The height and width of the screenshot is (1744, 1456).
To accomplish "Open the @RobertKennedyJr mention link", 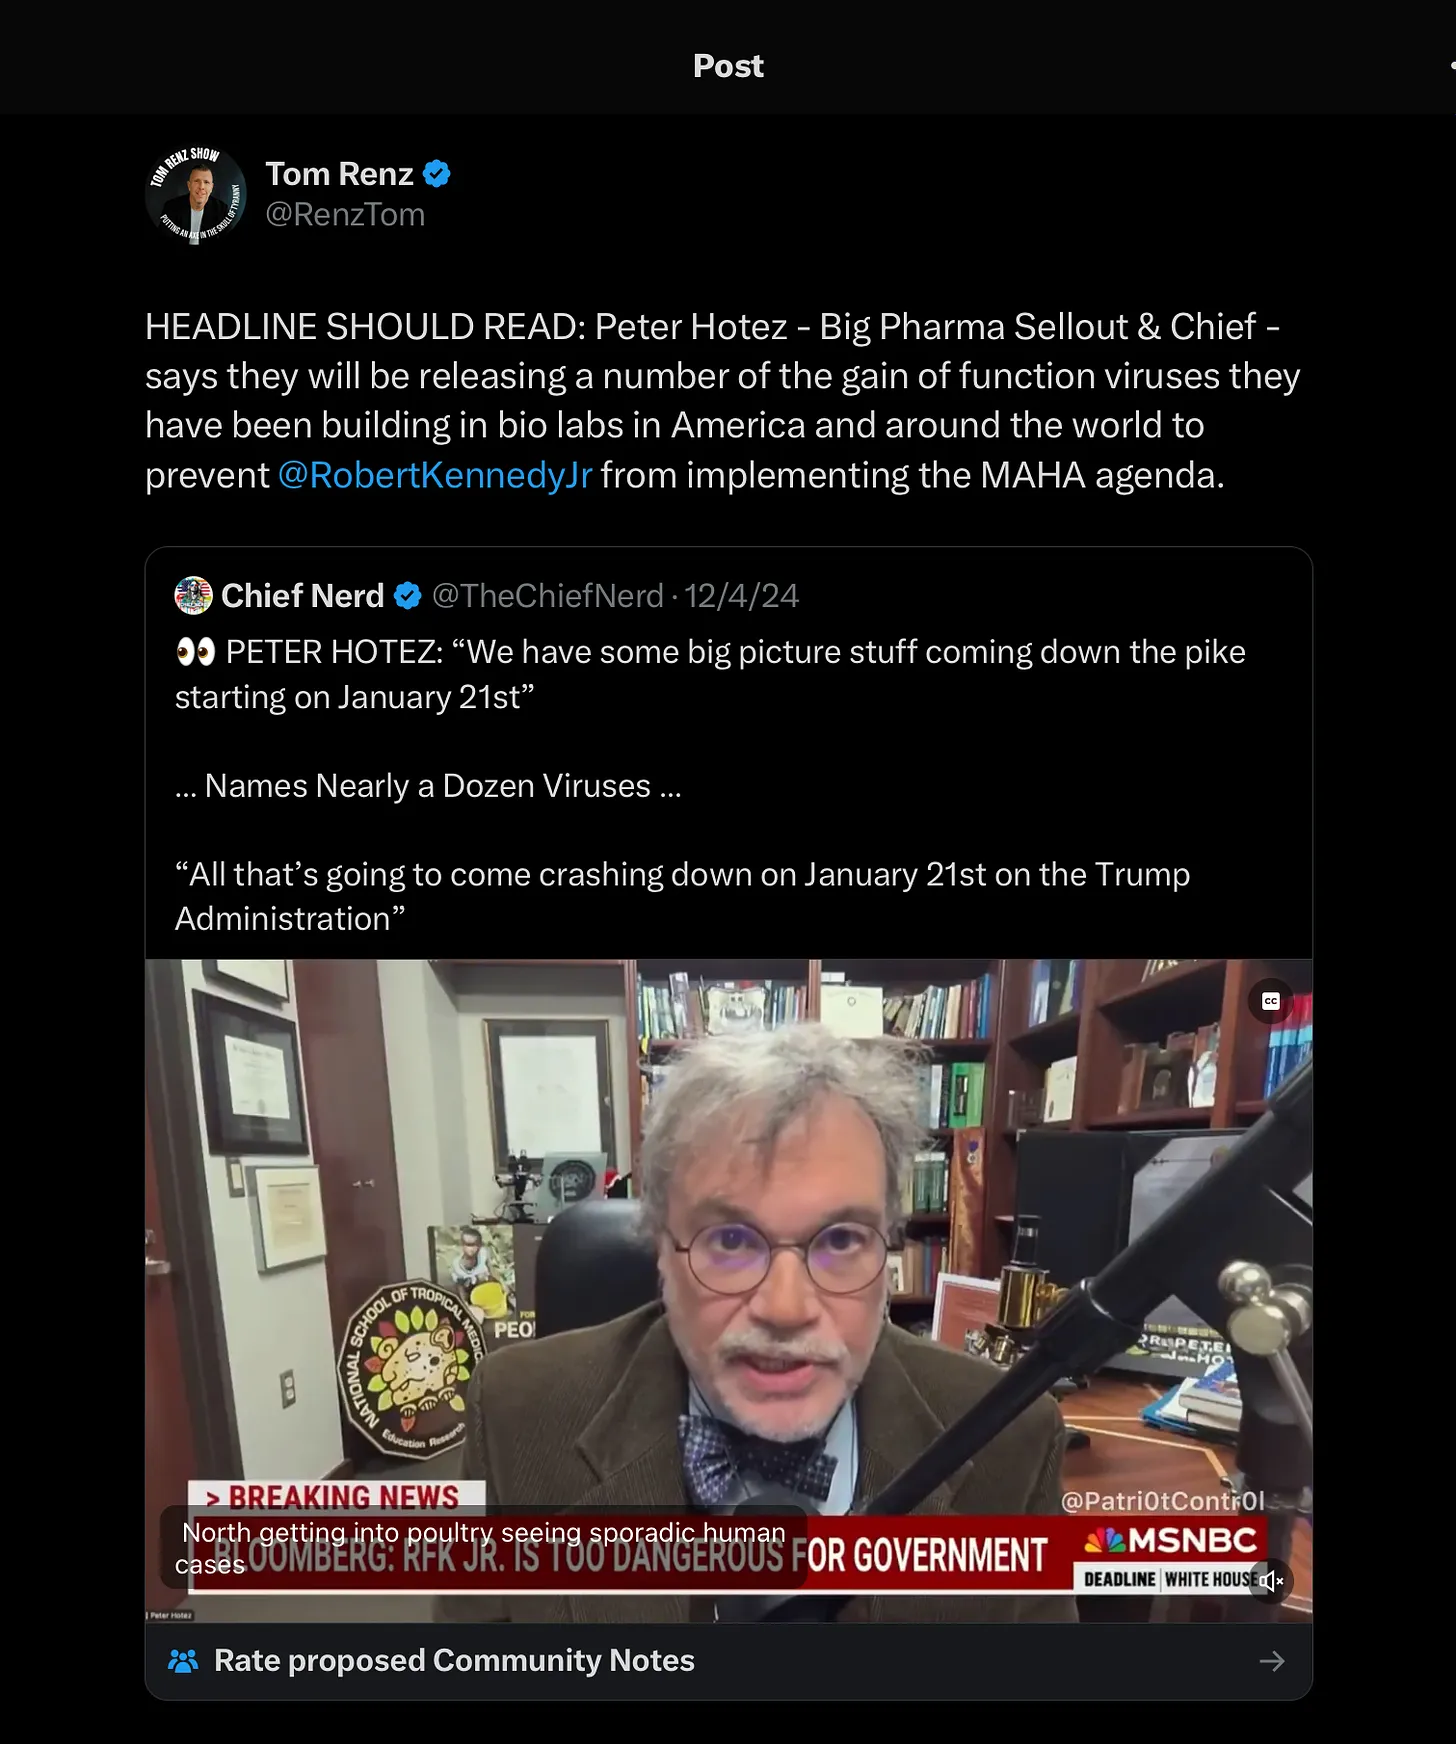I will tap(435, 475).
